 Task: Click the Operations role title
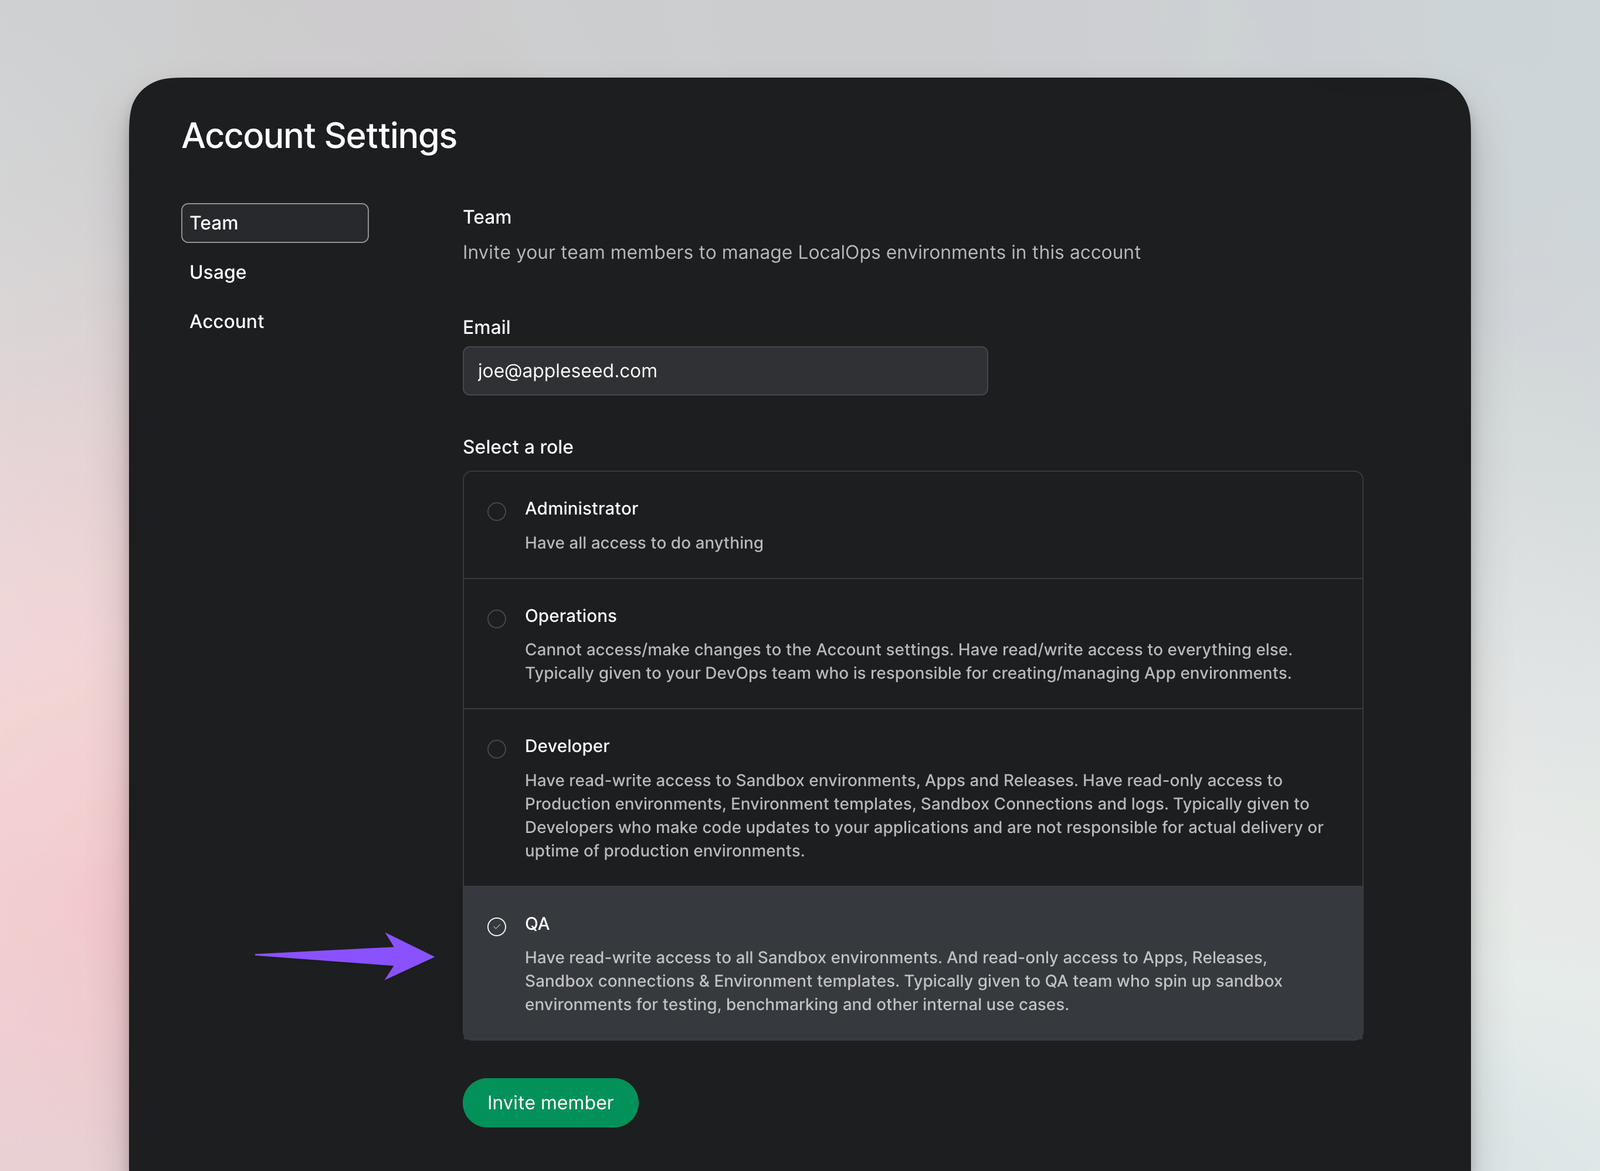(x=571, y=616)
